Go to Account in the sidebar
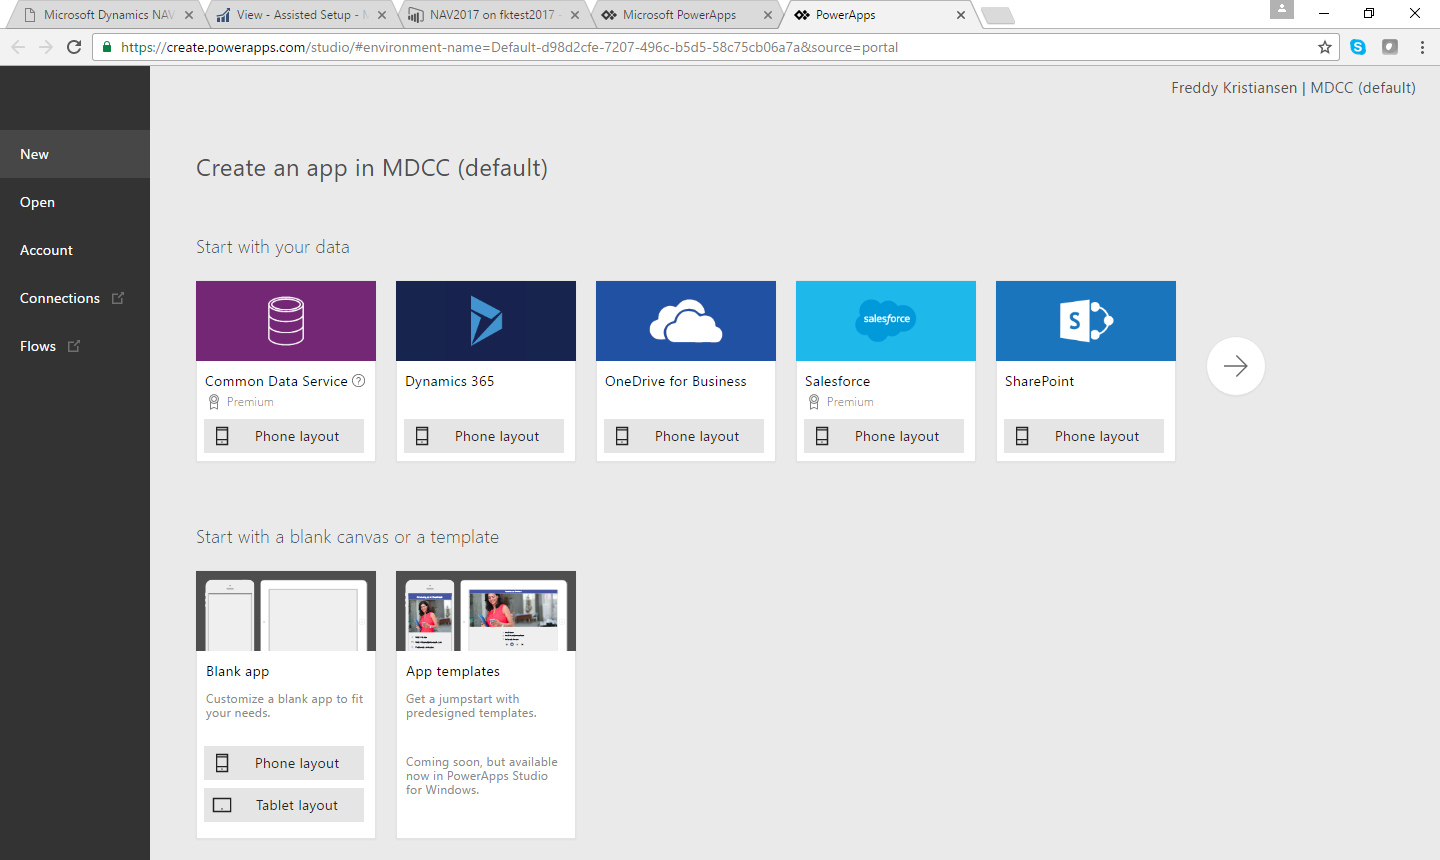This screenshot has height=860, width=1440. 47,250
